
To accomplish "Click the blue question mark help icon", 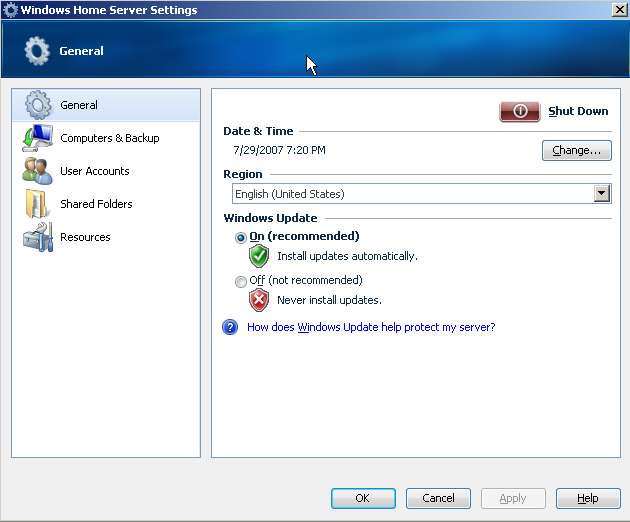I will pyautogui.click(x=230, y=327).
